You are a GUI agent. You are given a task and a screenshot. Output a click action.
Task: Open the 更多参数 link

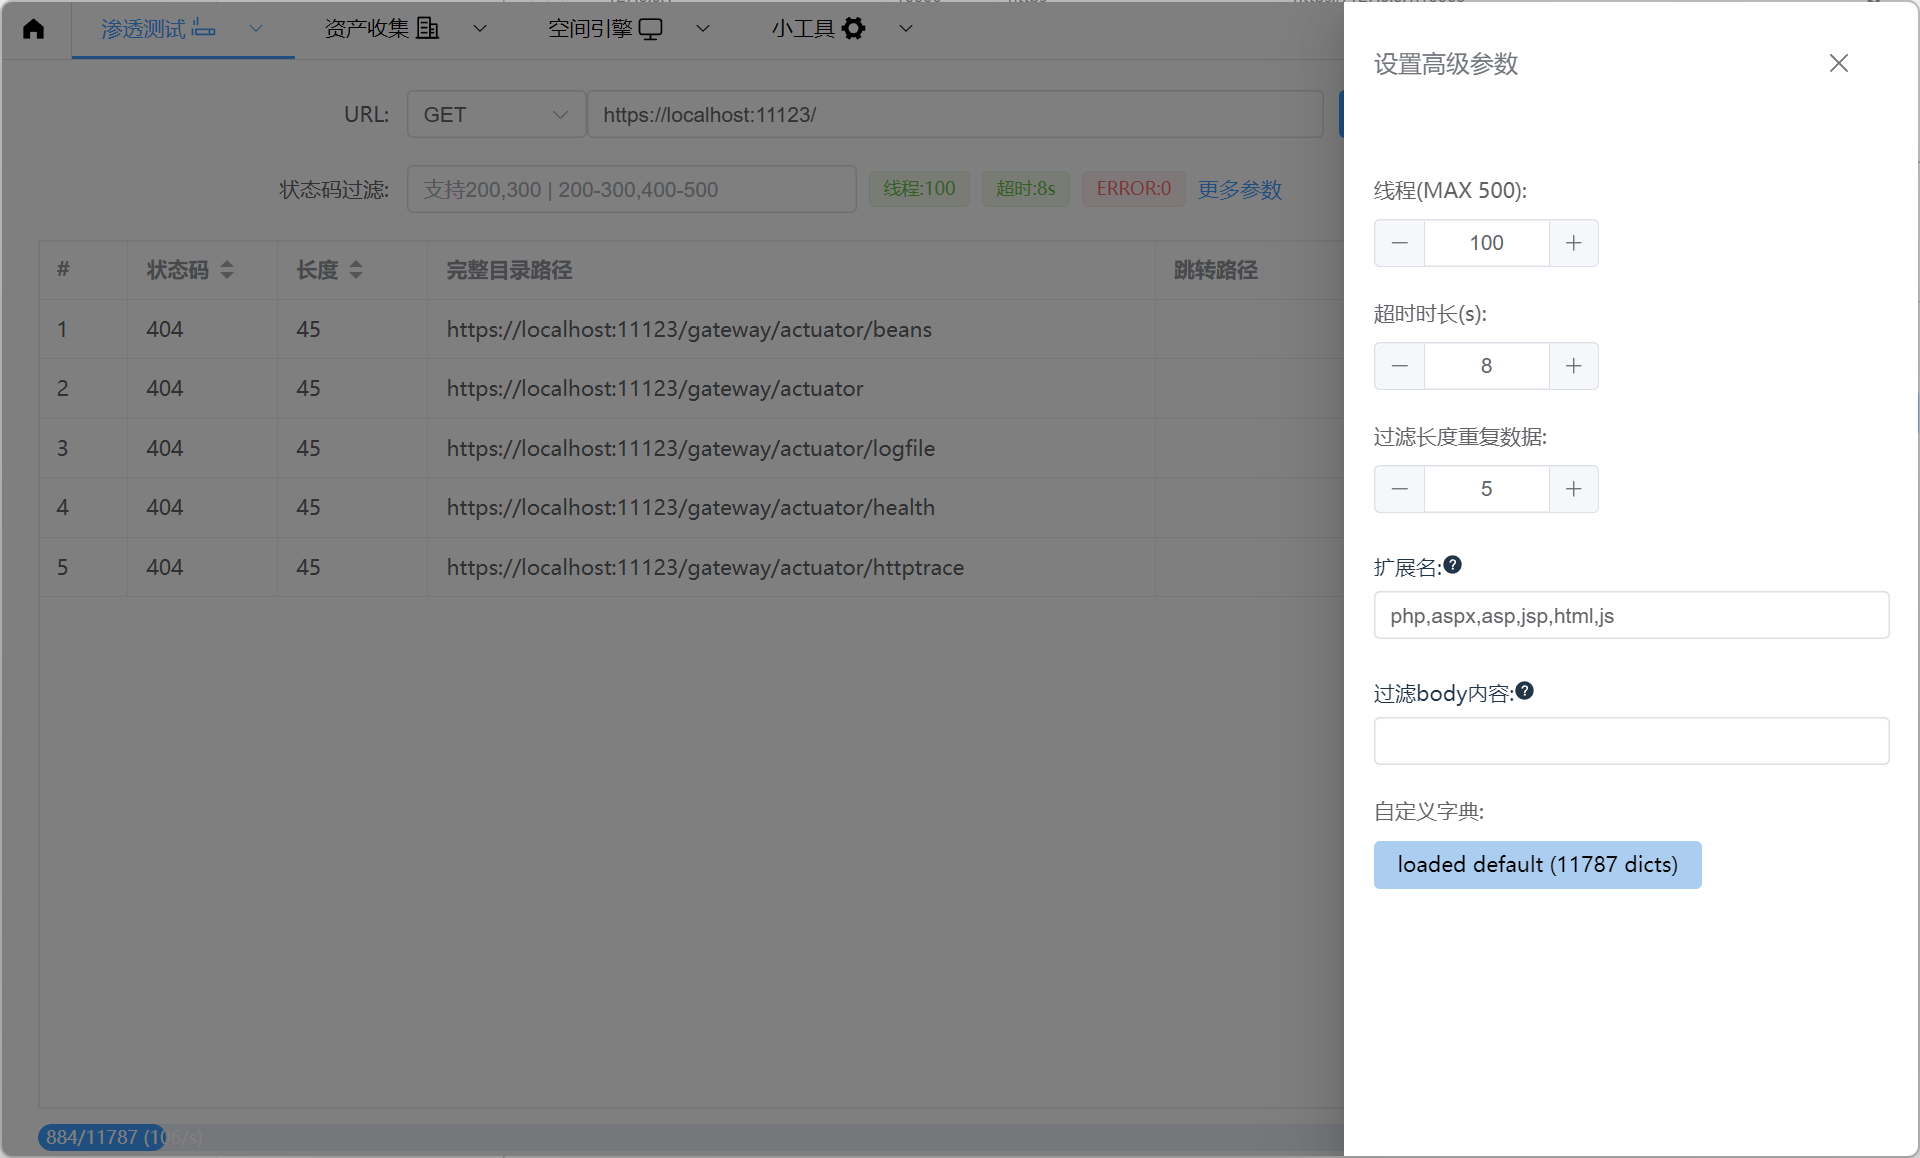click(x=1240, y=190)
